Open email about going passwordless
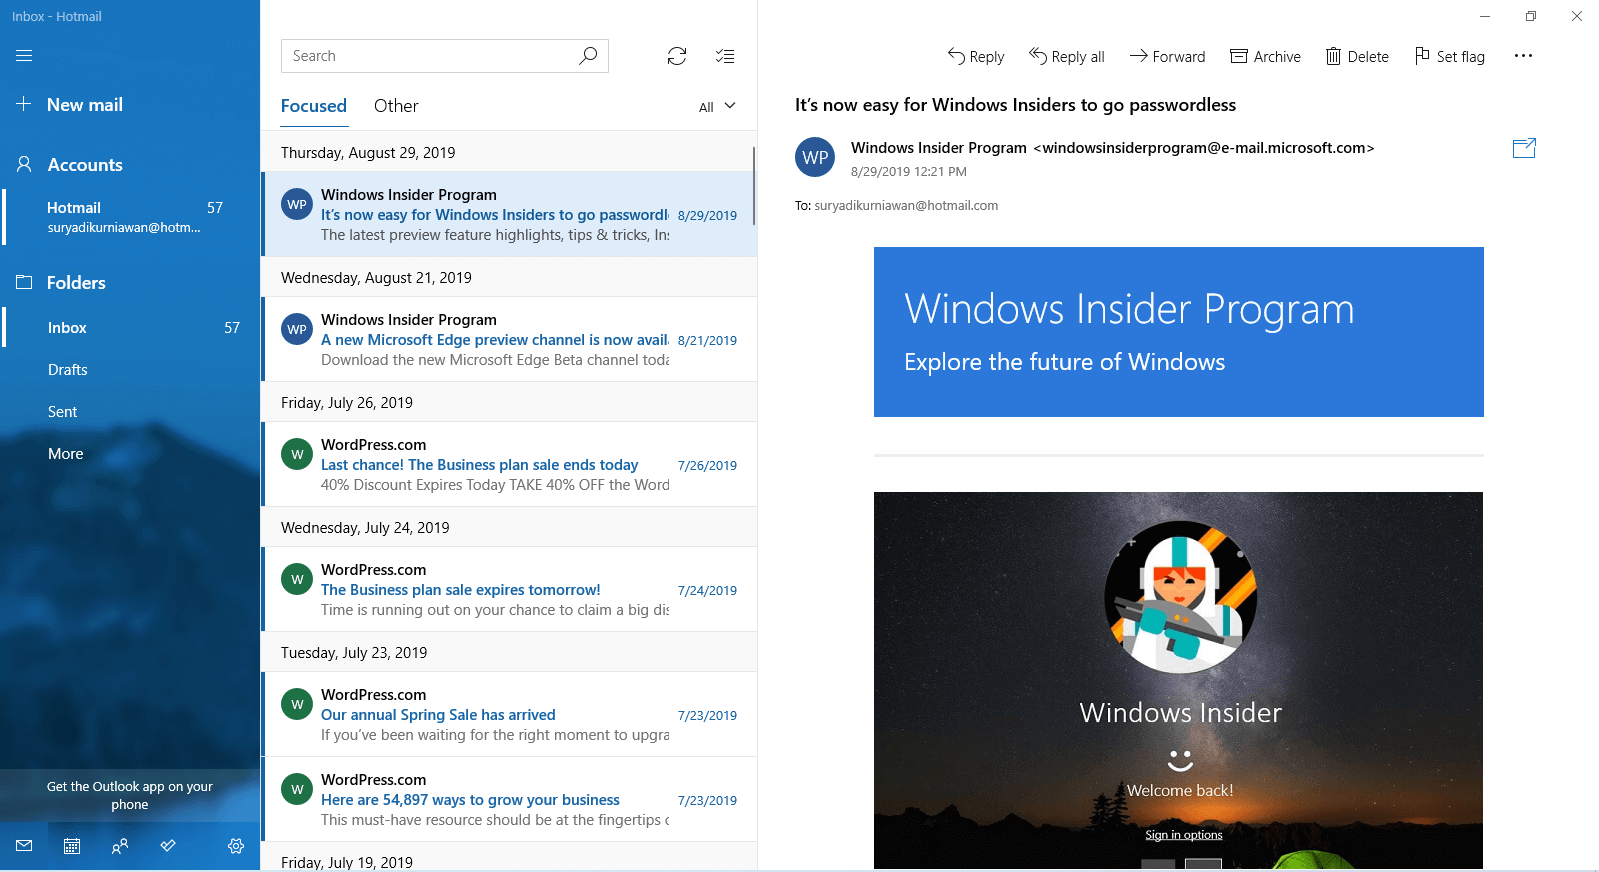This screenshot has height=872, width=1599. pos(510,214)
